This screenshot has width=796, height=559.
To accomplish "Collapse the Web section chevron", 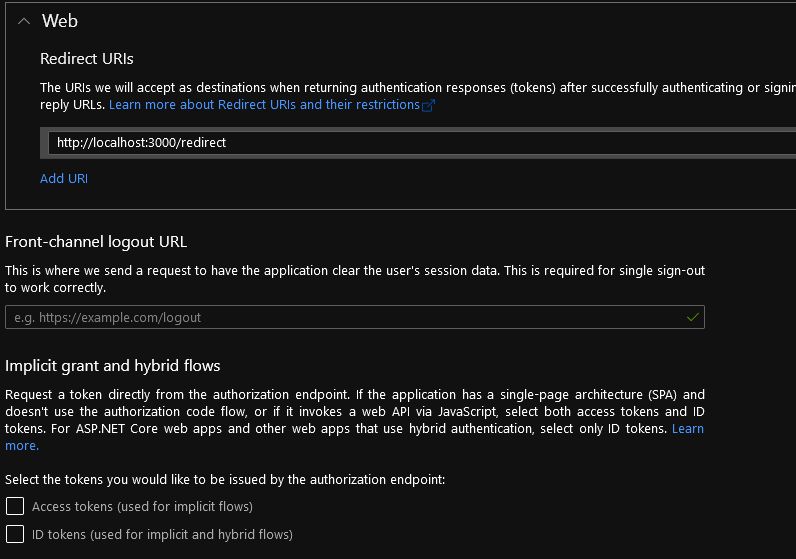I will (x=24, y=21).
